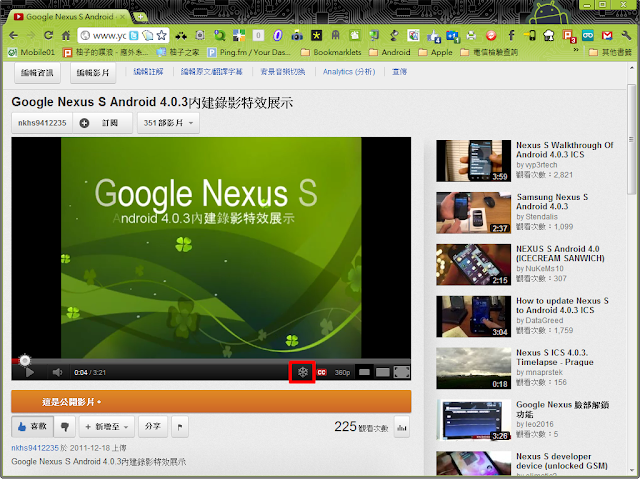Open the 360p quality selector
The image size is (640, 480).
pyautogui.click(x=342, y=373)
